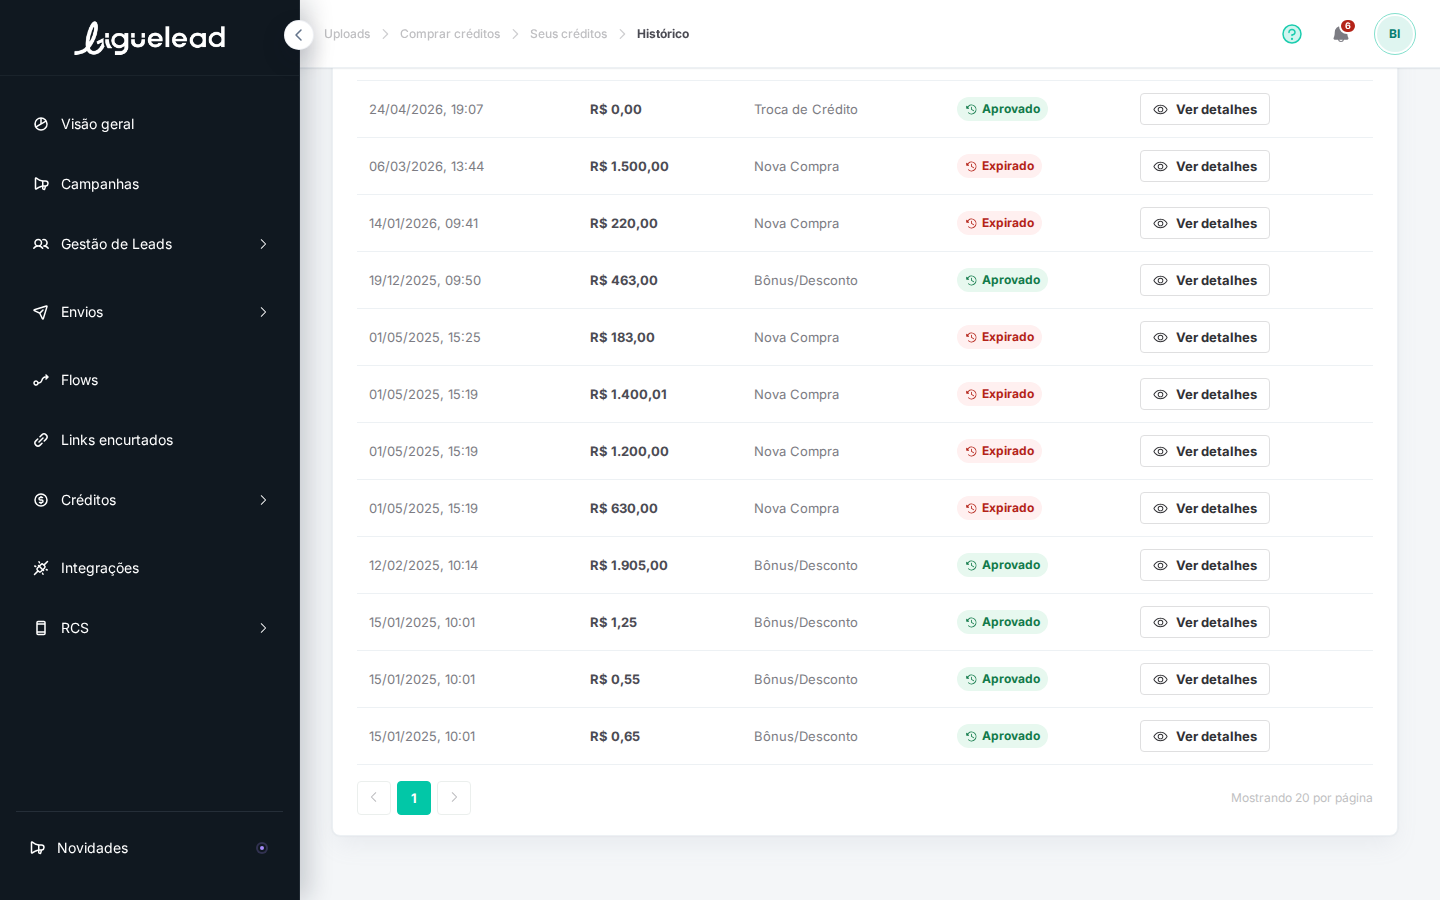
Task: Click the Créditos coin icon
Action: (x=41, y=500)
